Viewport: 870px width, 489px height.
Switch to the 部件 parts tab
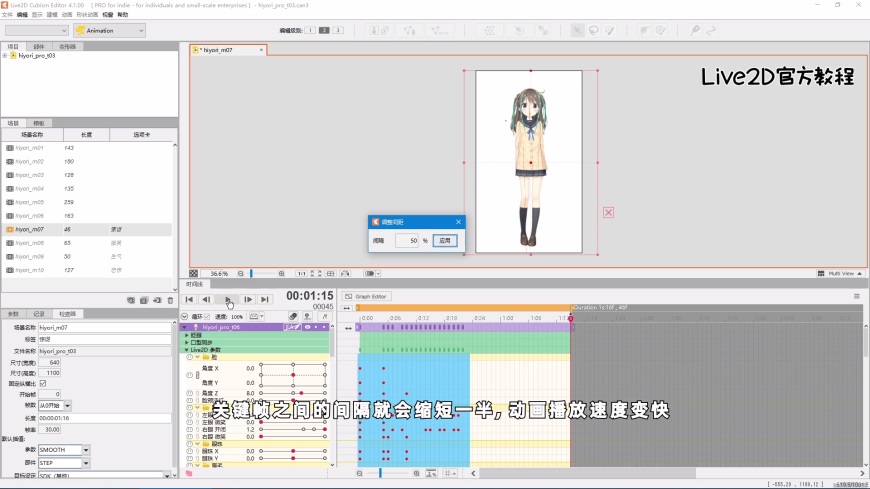(x=38, y=47)
